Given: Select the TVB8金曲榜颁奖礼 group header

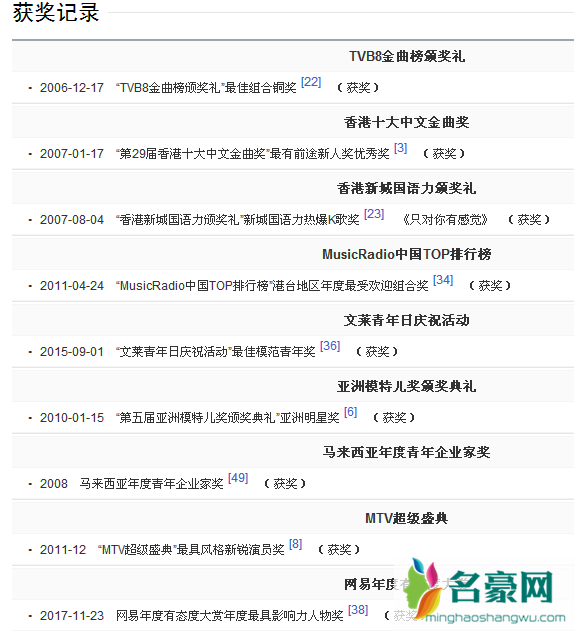Looking at the screenshot, I should [407, 56].
